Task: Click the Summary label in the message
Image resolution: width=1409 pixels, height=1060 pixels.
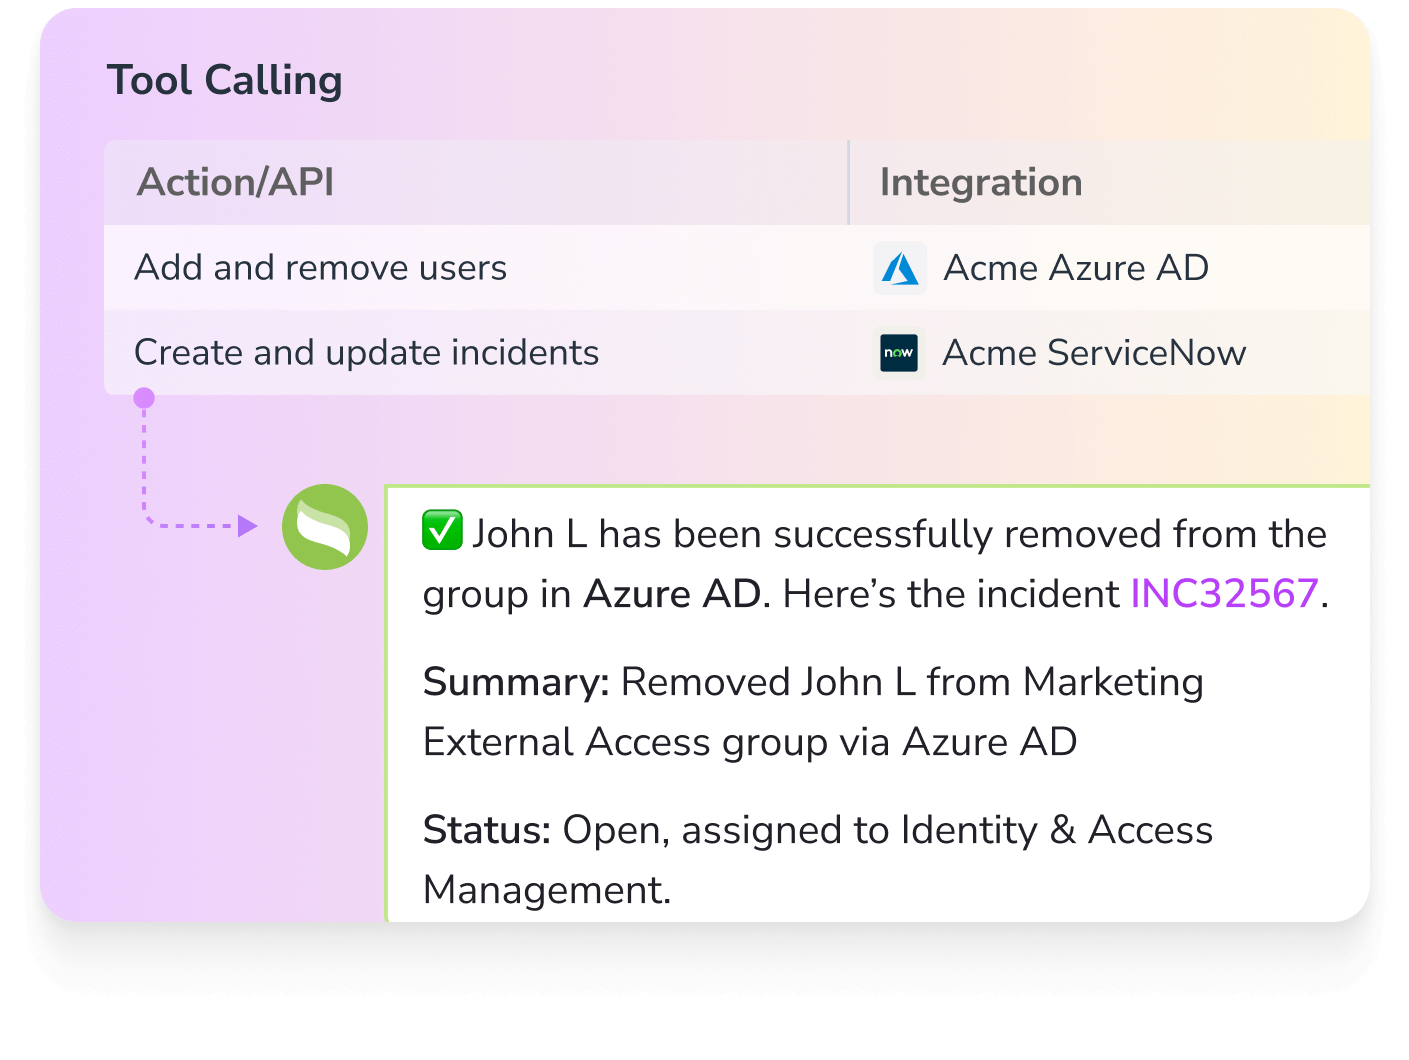Action: pyautogui.click(x=516, y=682)
